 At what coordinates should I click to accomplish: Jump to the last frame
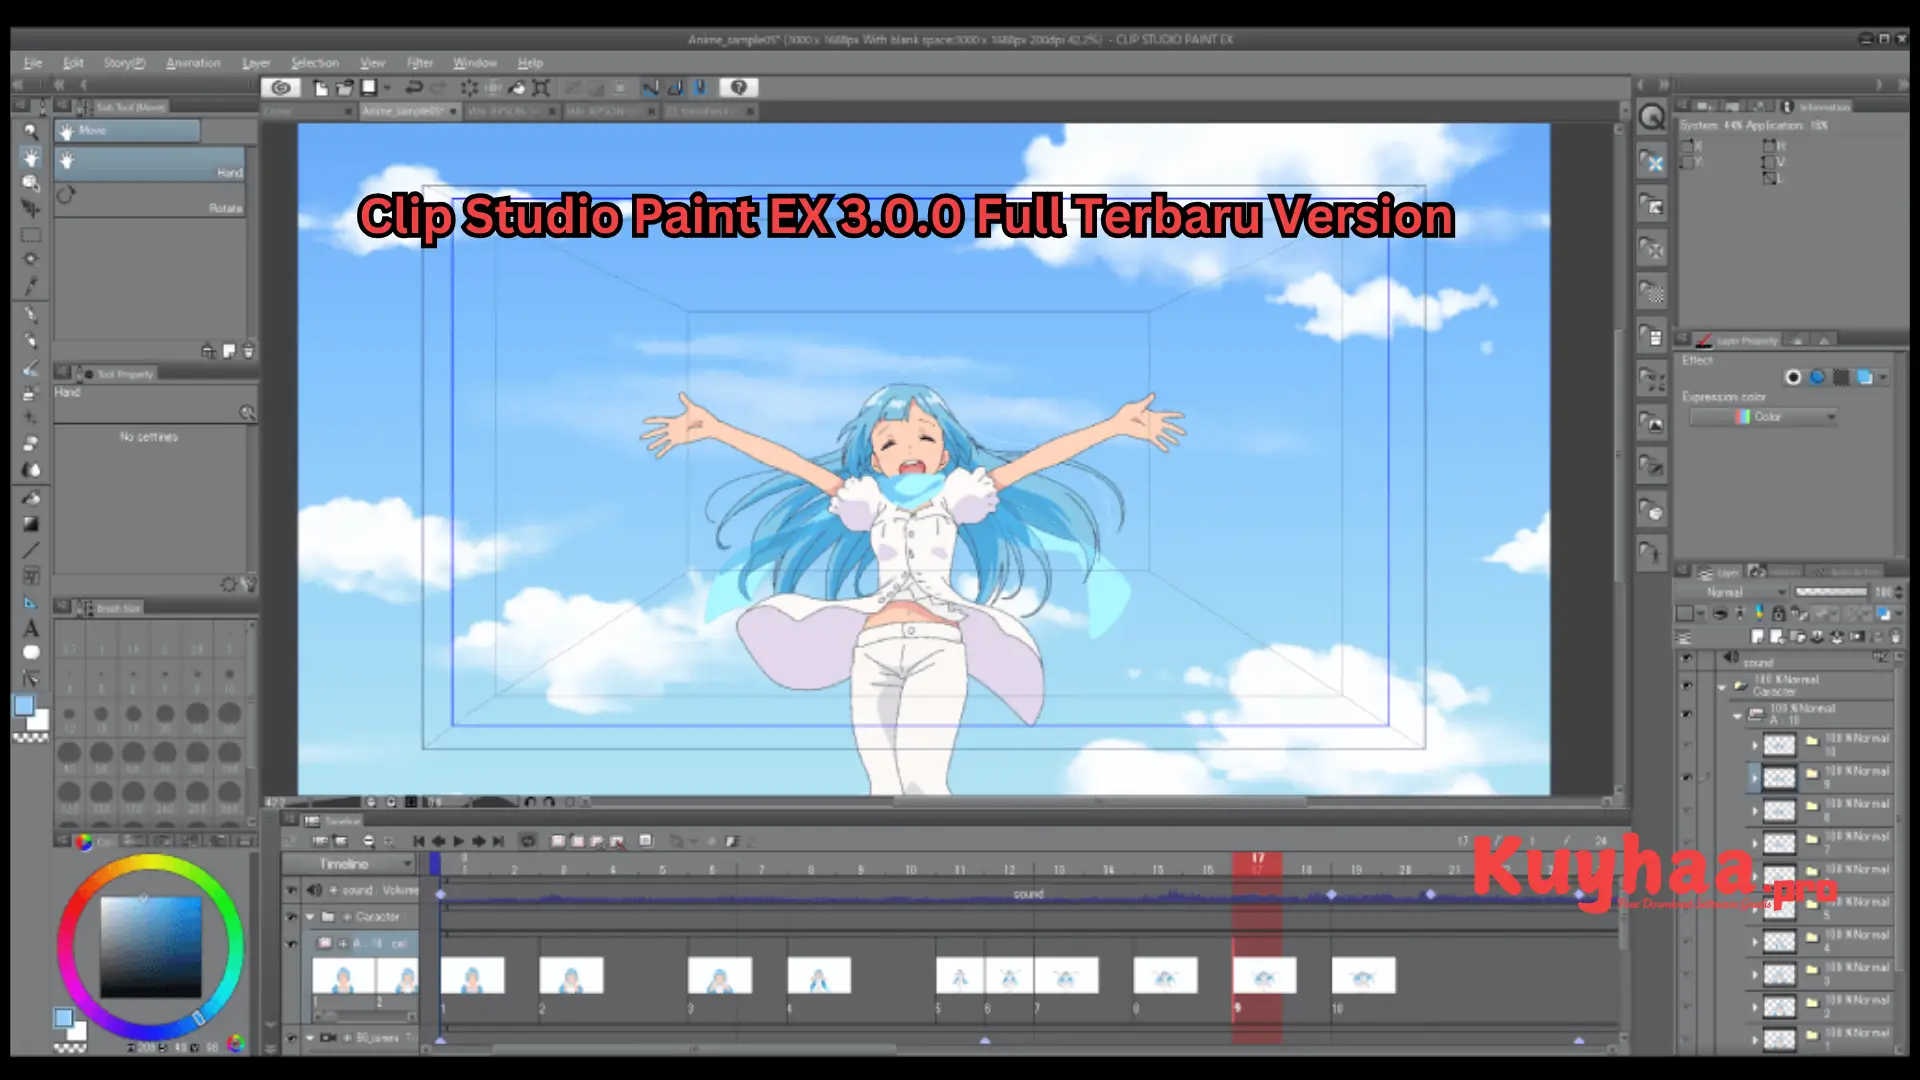[x=499, y=841]
